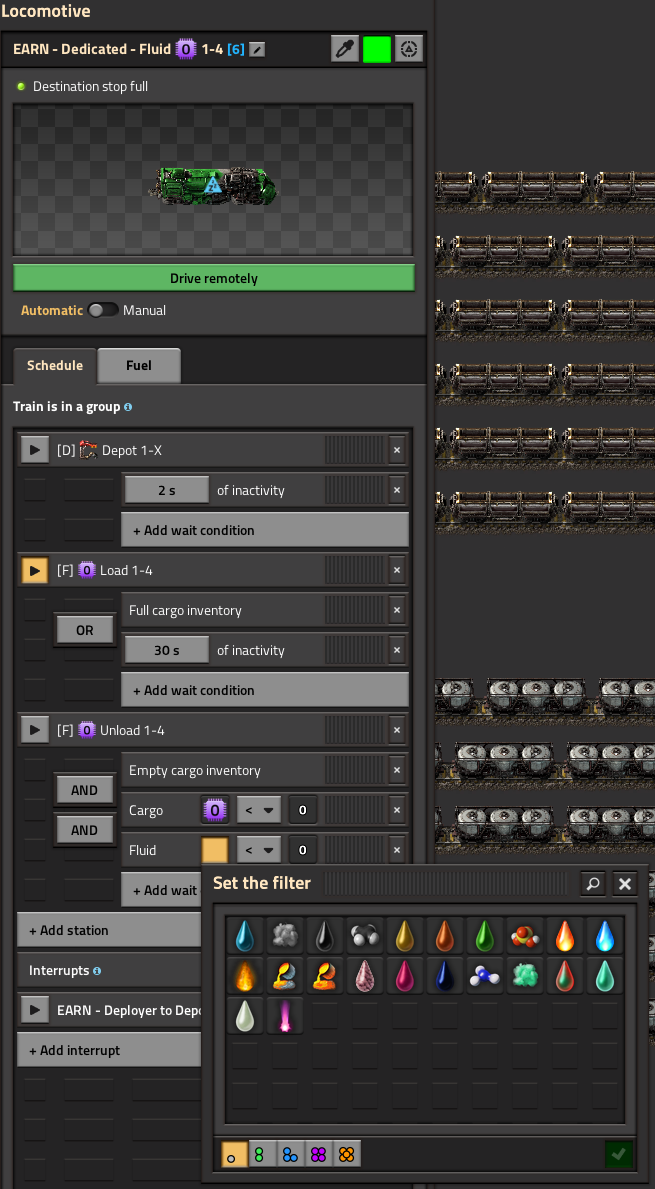Select the orange legendary quality button
This screenshot has width=655, height=1189.
point(346,1154)
